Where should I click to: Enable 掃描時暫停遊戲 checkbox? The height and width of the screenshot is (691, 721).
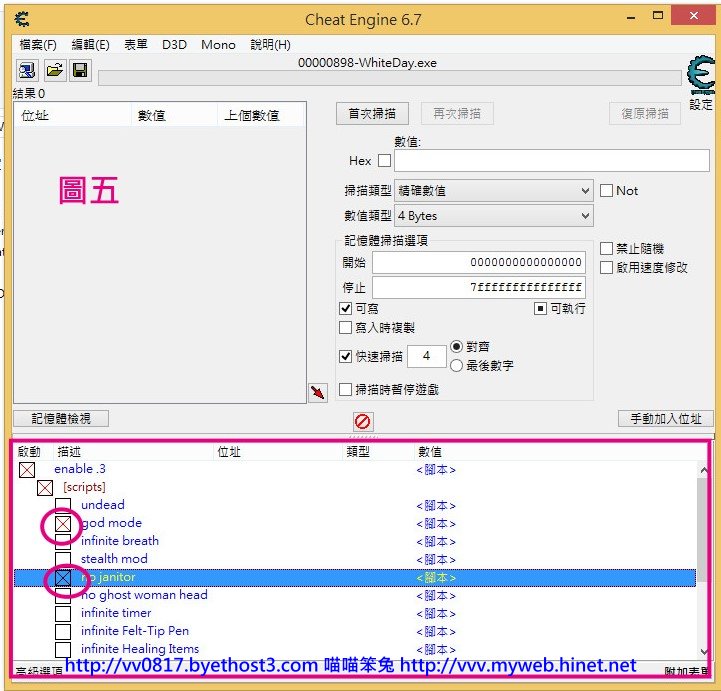click(345, 389)
